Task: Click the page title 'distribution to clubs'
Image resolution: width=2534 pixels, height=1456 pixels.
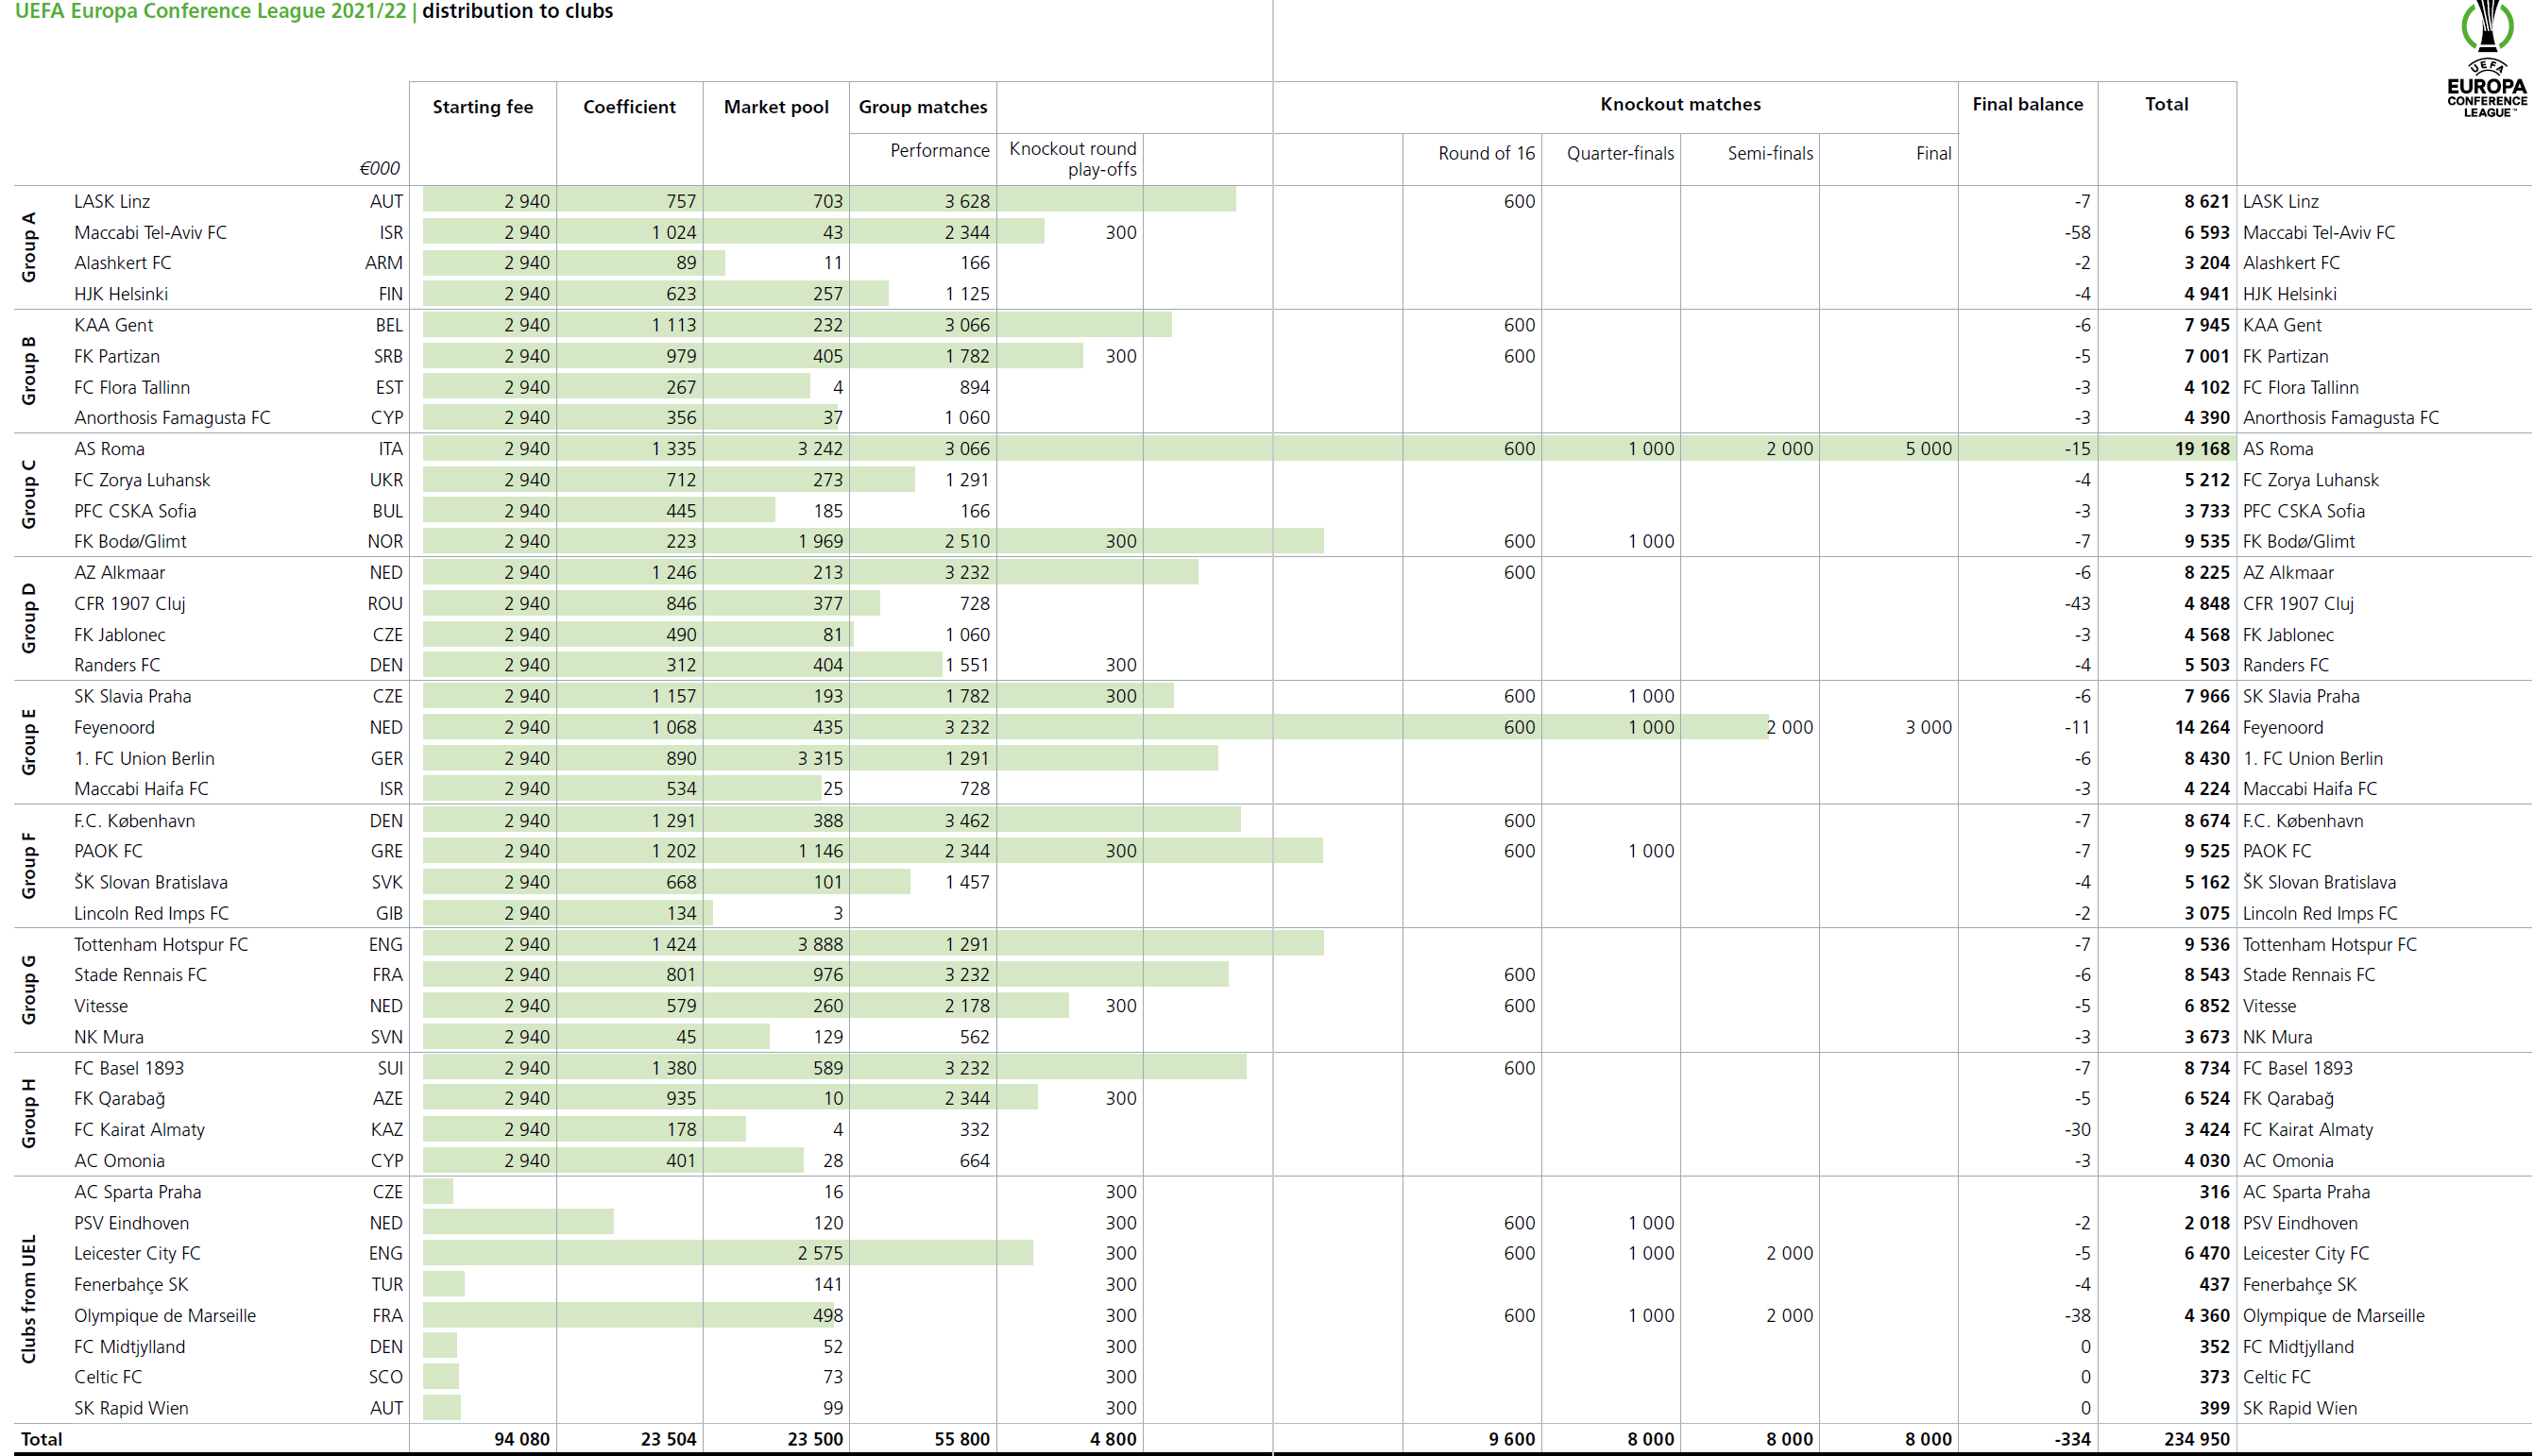Action: 517,11
